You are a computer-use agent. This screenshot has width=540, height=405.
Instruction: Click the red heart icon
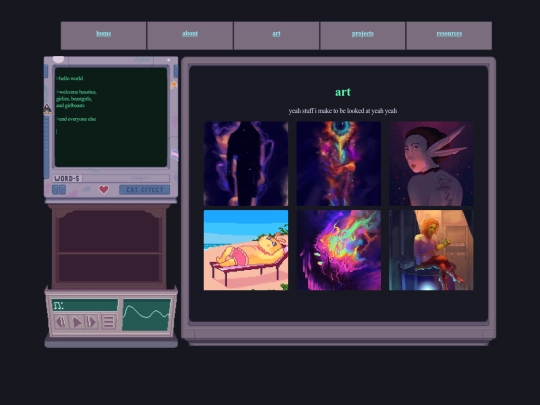coord(104,189)
